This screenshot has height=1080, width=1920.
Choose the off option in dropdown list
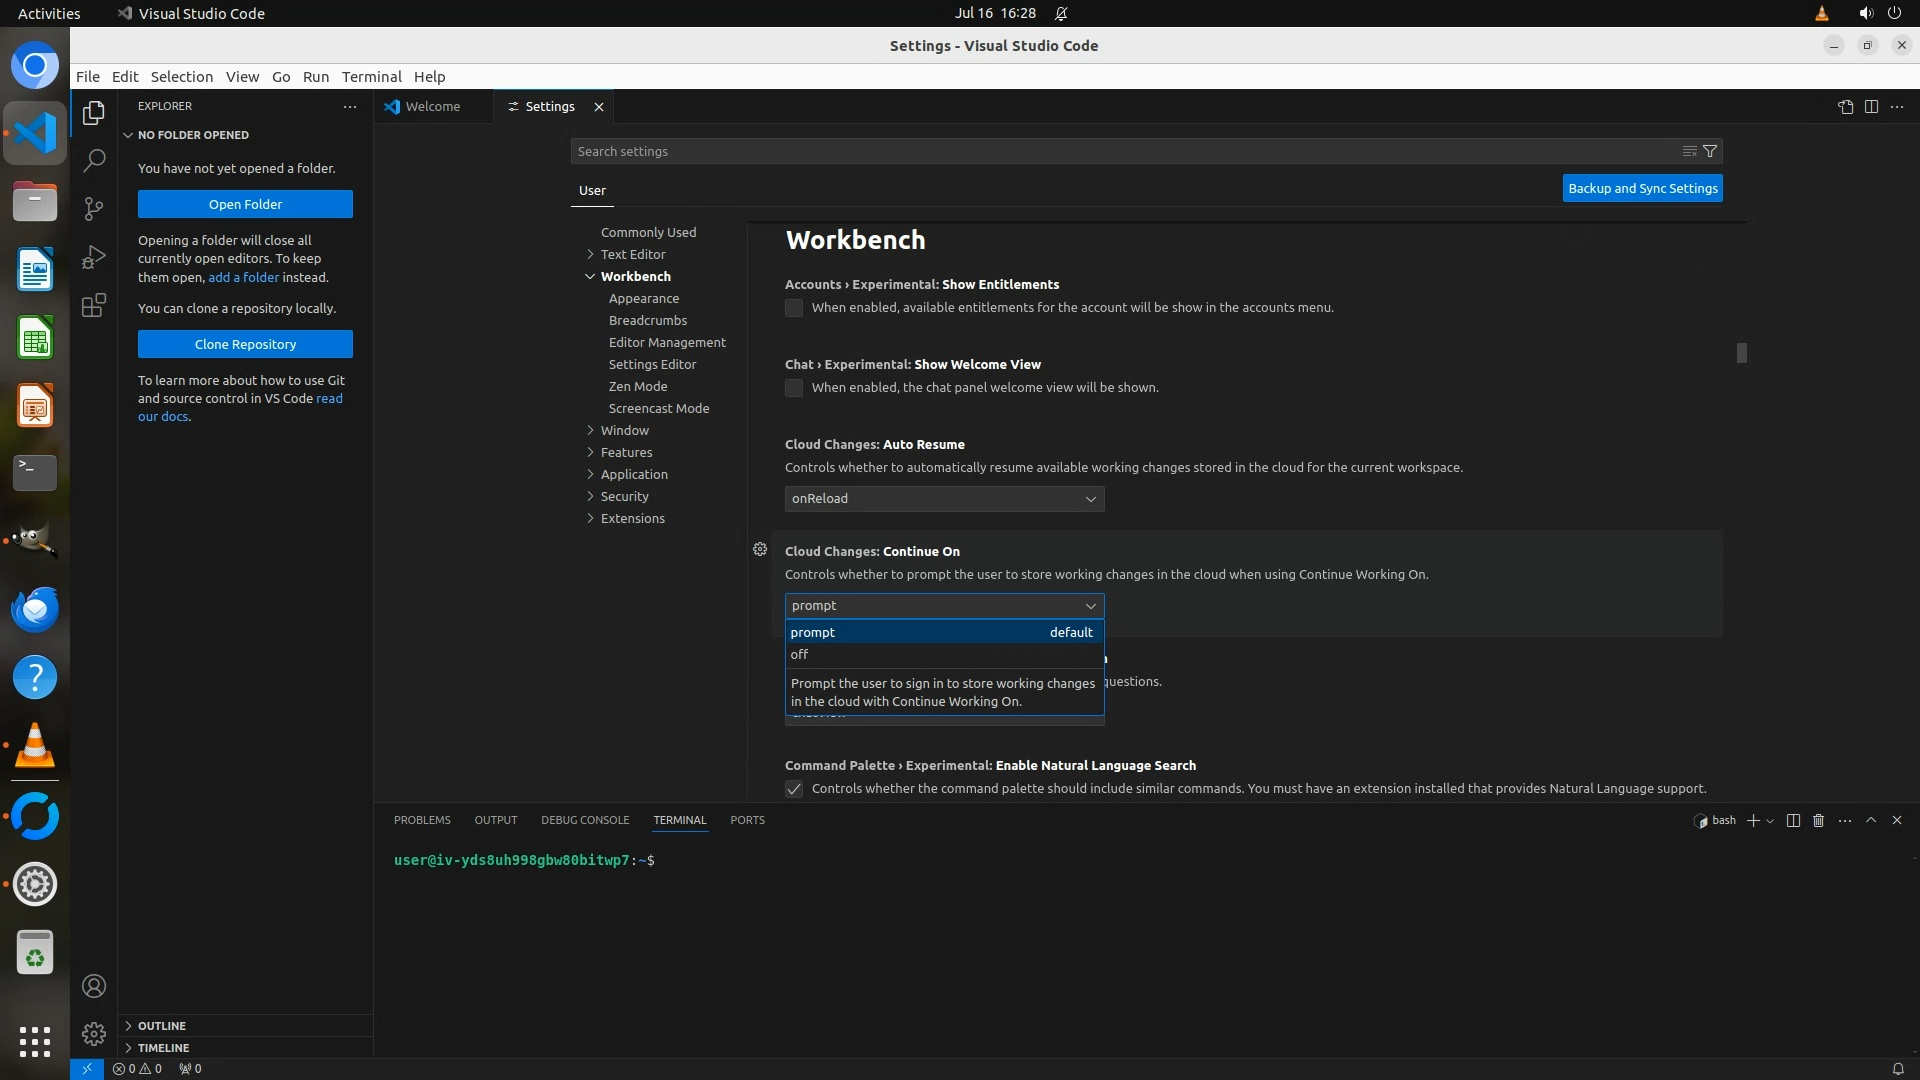(x=800, y=654)
